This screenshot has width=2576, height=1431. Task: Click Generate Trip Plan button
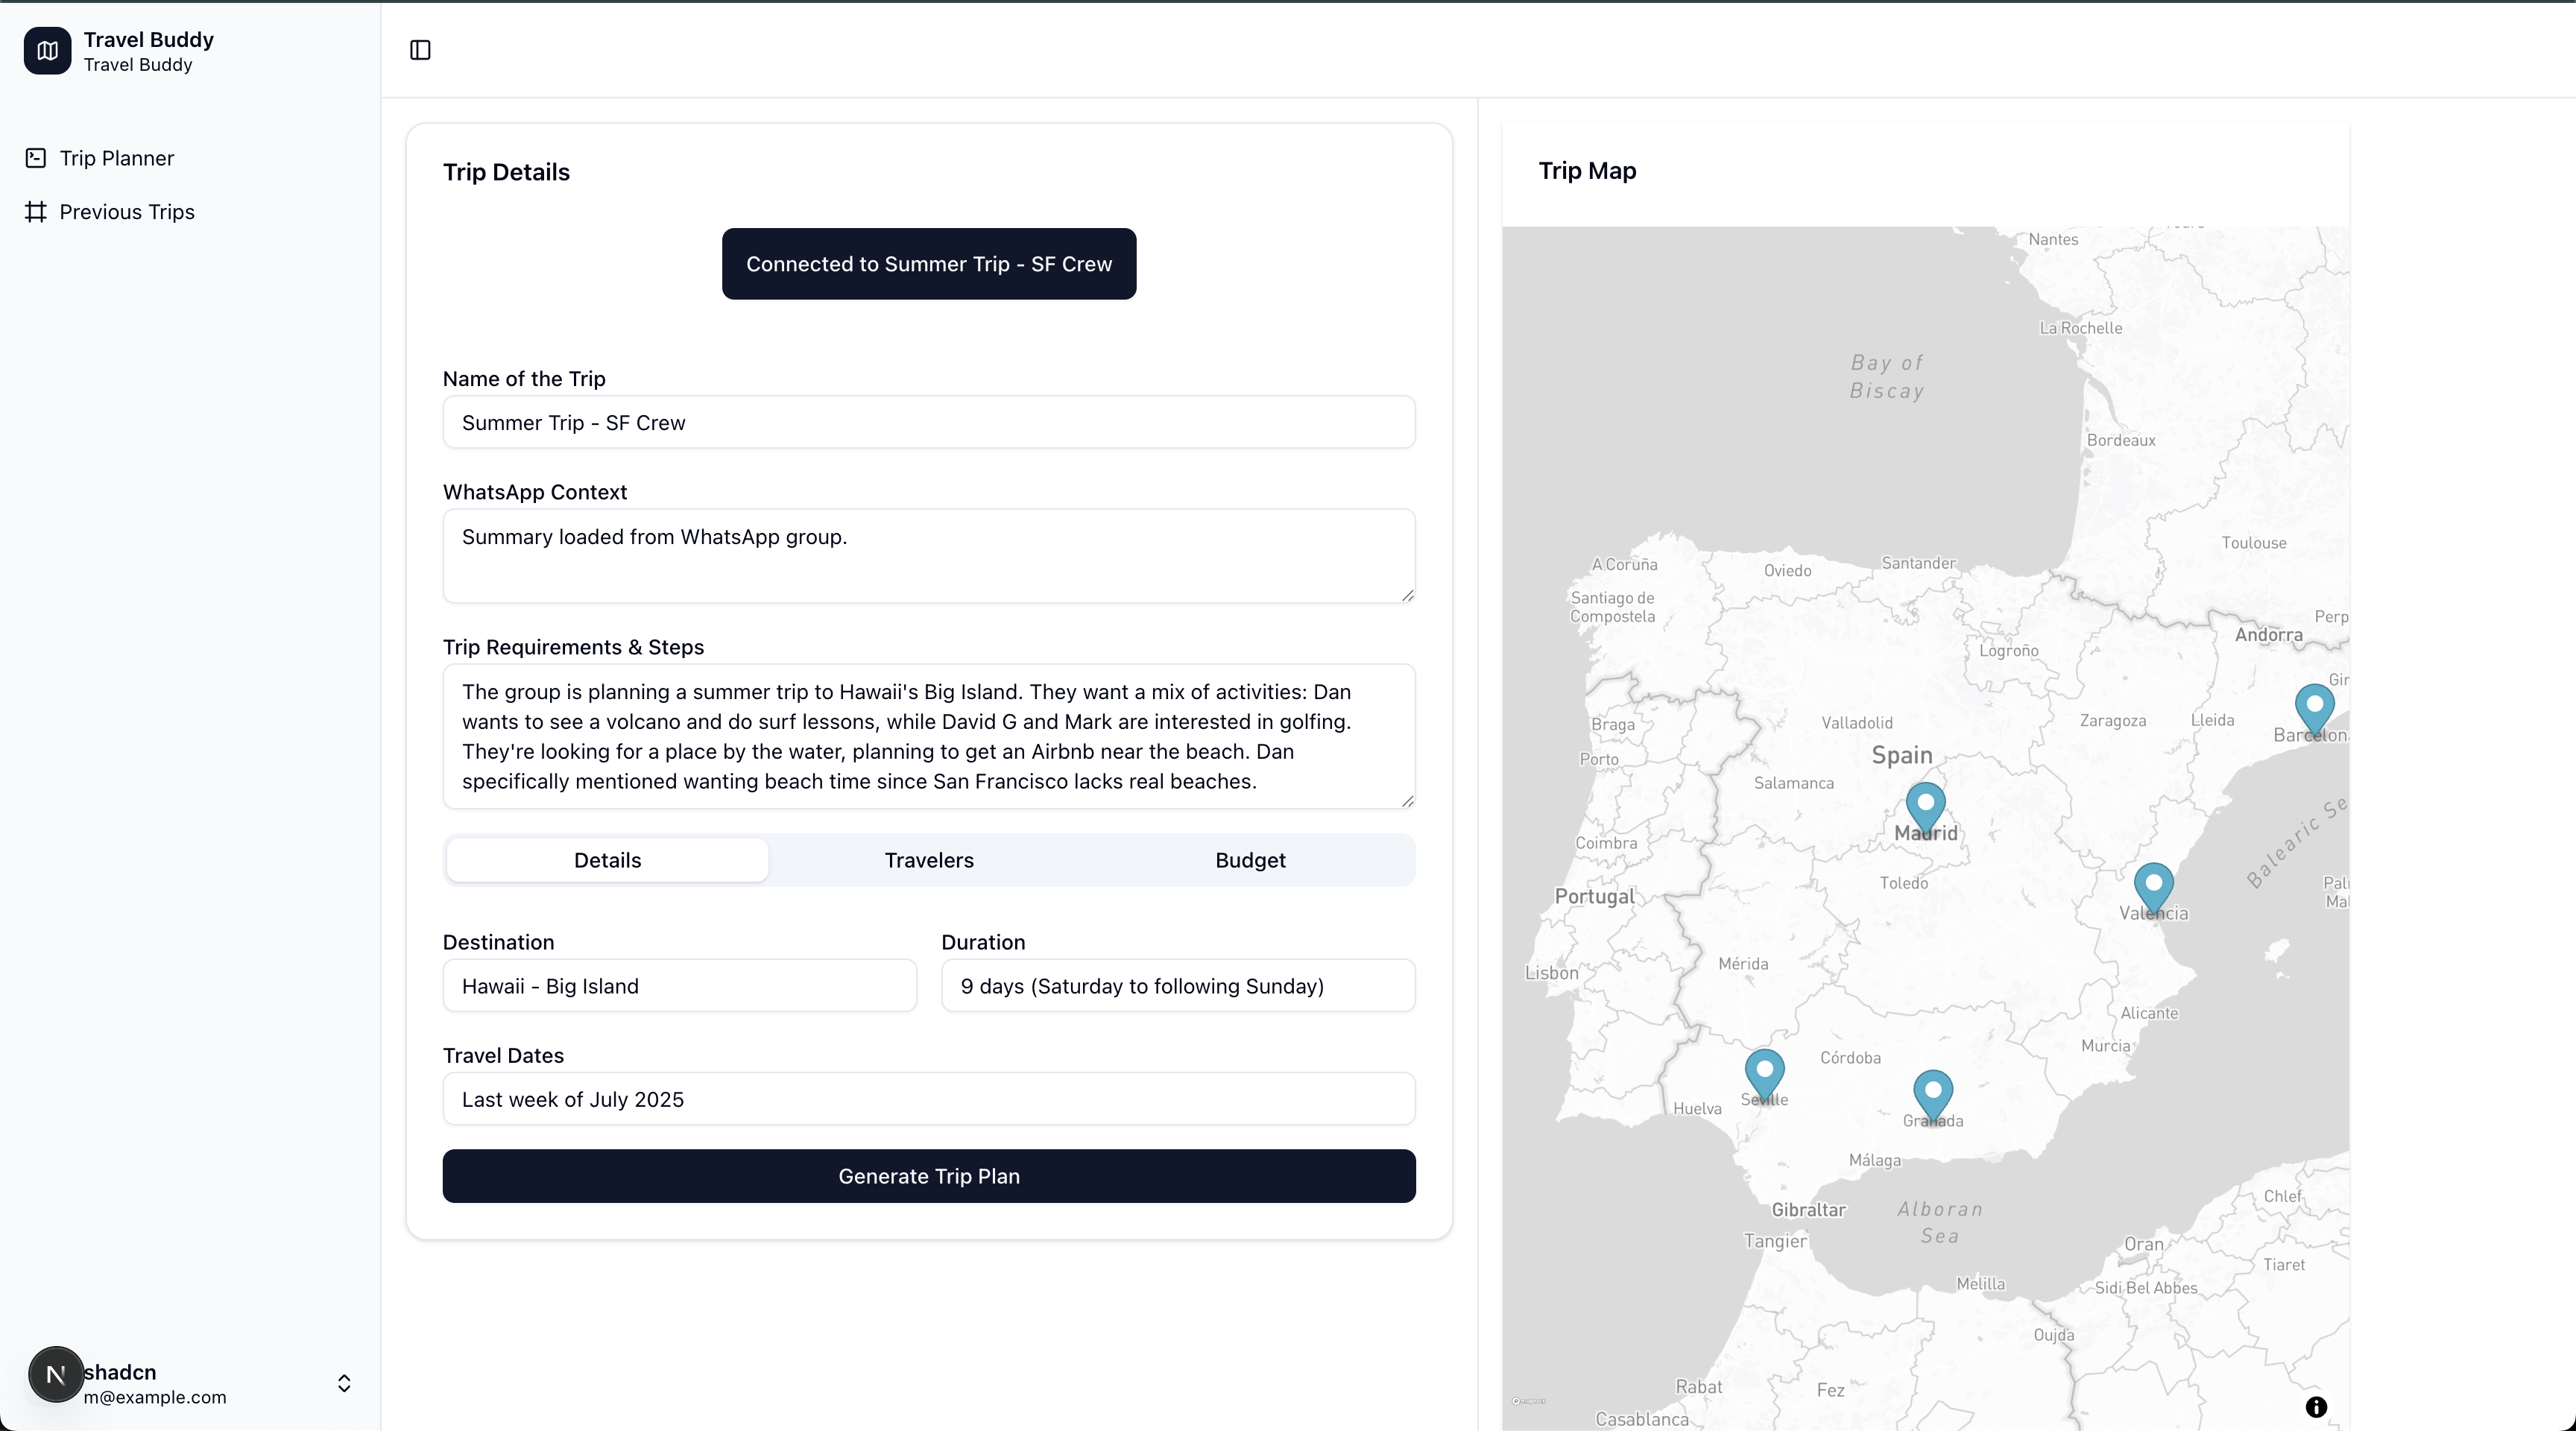click(x=929, y=1176)
